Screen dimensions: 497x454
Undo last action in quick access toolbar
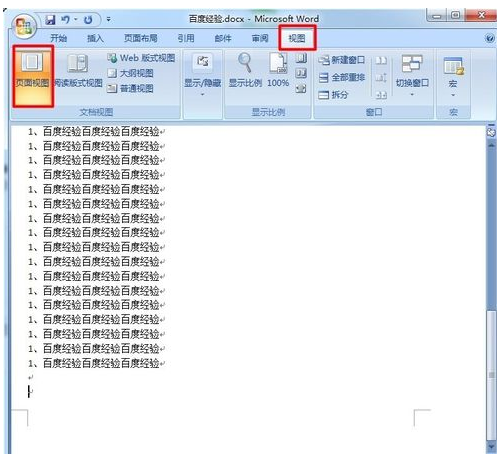pyautogui.click(x=66, y=20)
